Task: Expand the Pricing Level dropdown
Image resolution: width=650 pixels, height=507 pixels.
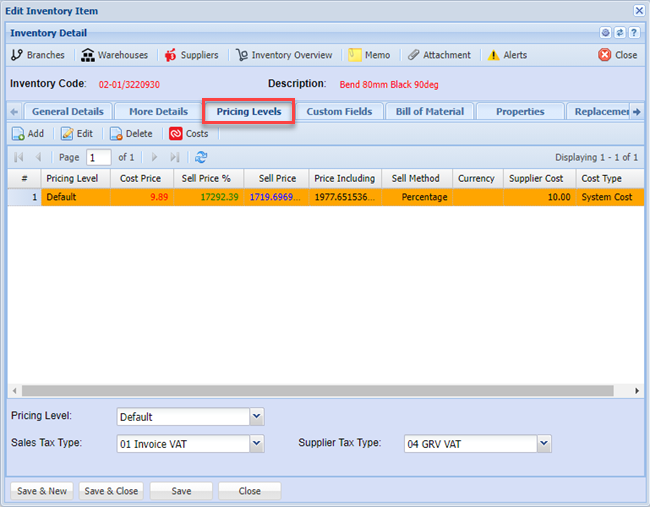Action: coord(257,416)
